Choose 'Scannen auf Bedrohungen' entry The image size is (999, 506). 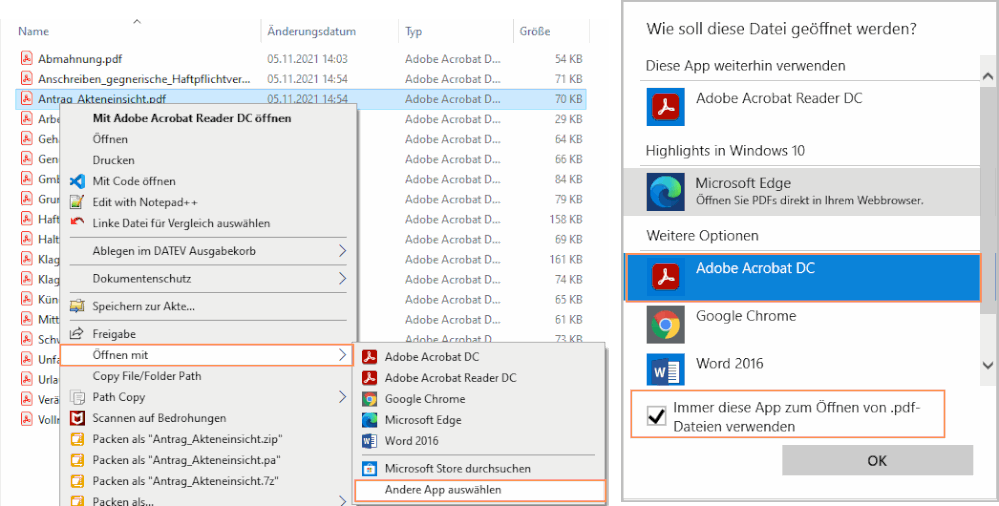click(159, 418)
